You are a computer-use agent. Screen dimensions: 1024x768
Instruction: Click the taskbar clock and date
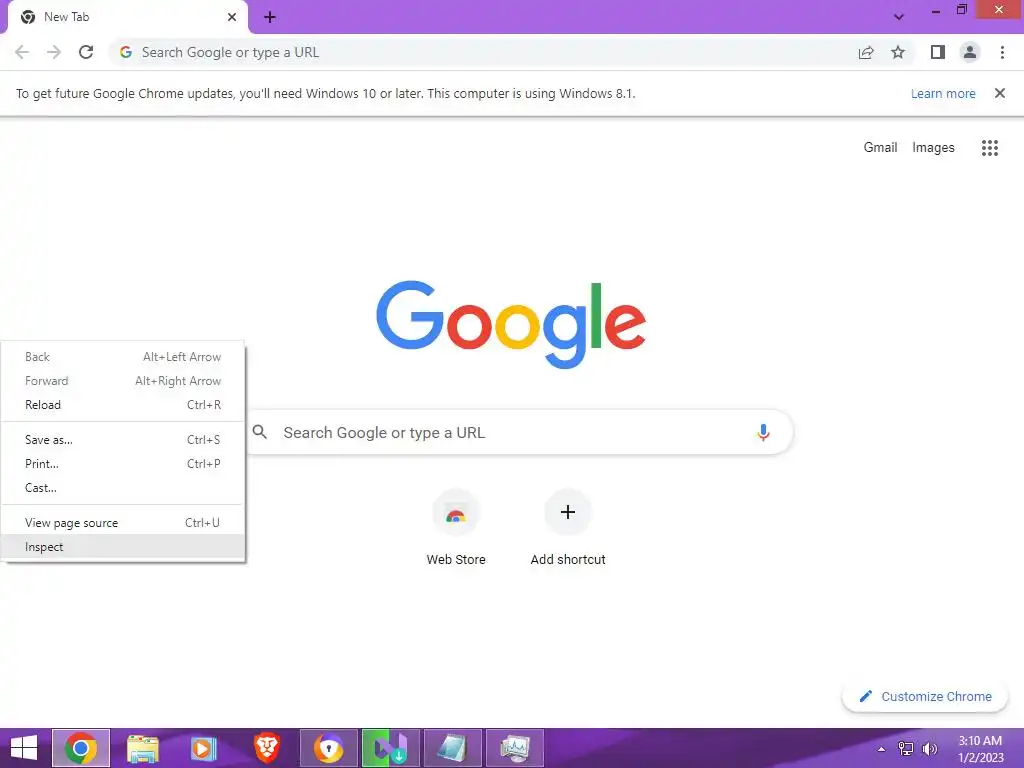click(980, 749)
